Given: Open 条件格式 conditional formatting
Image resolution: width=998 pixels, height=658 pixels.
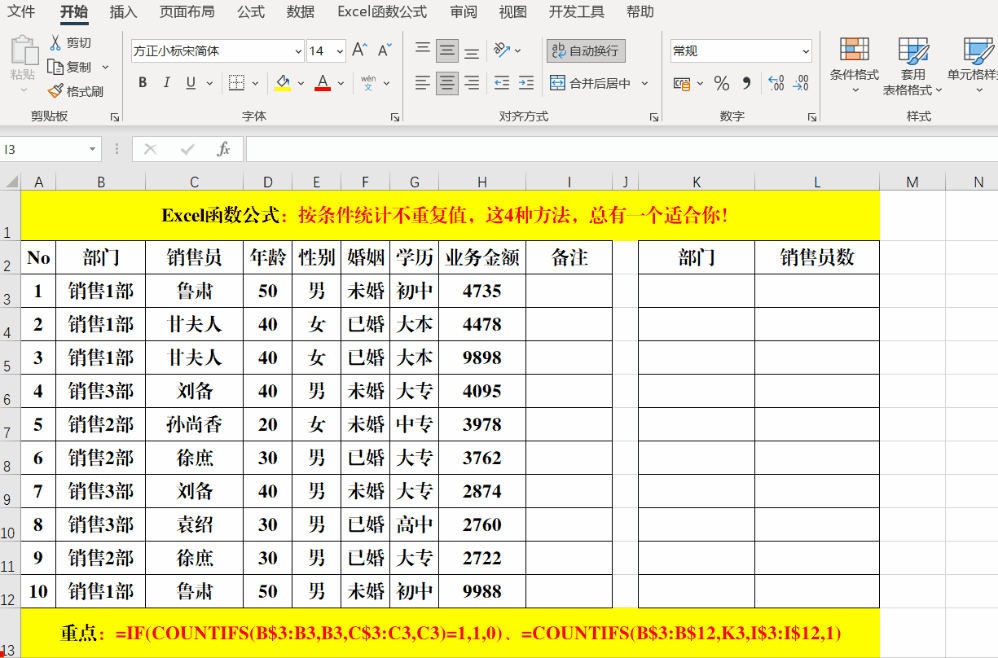Looking at the screenshot, I should click(854, 65).
